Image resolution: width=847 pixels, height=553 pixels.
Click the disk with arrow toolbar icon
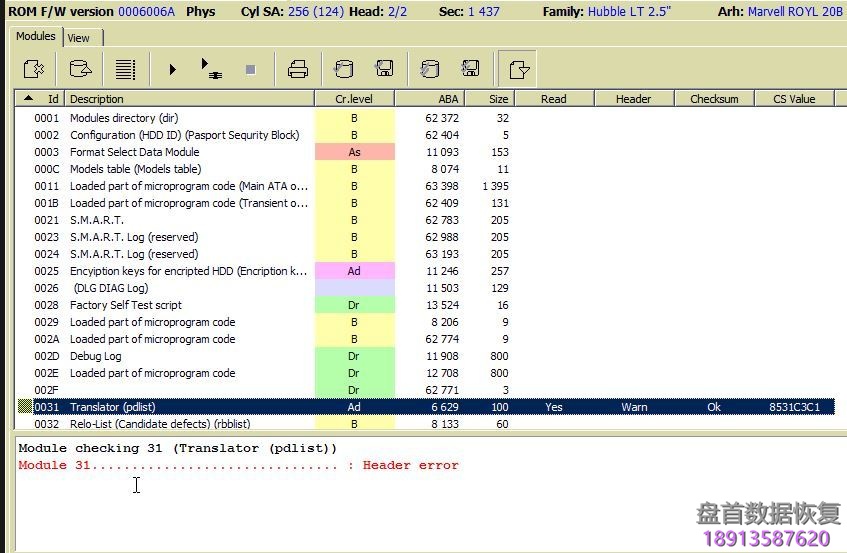(x=79, y=69)
